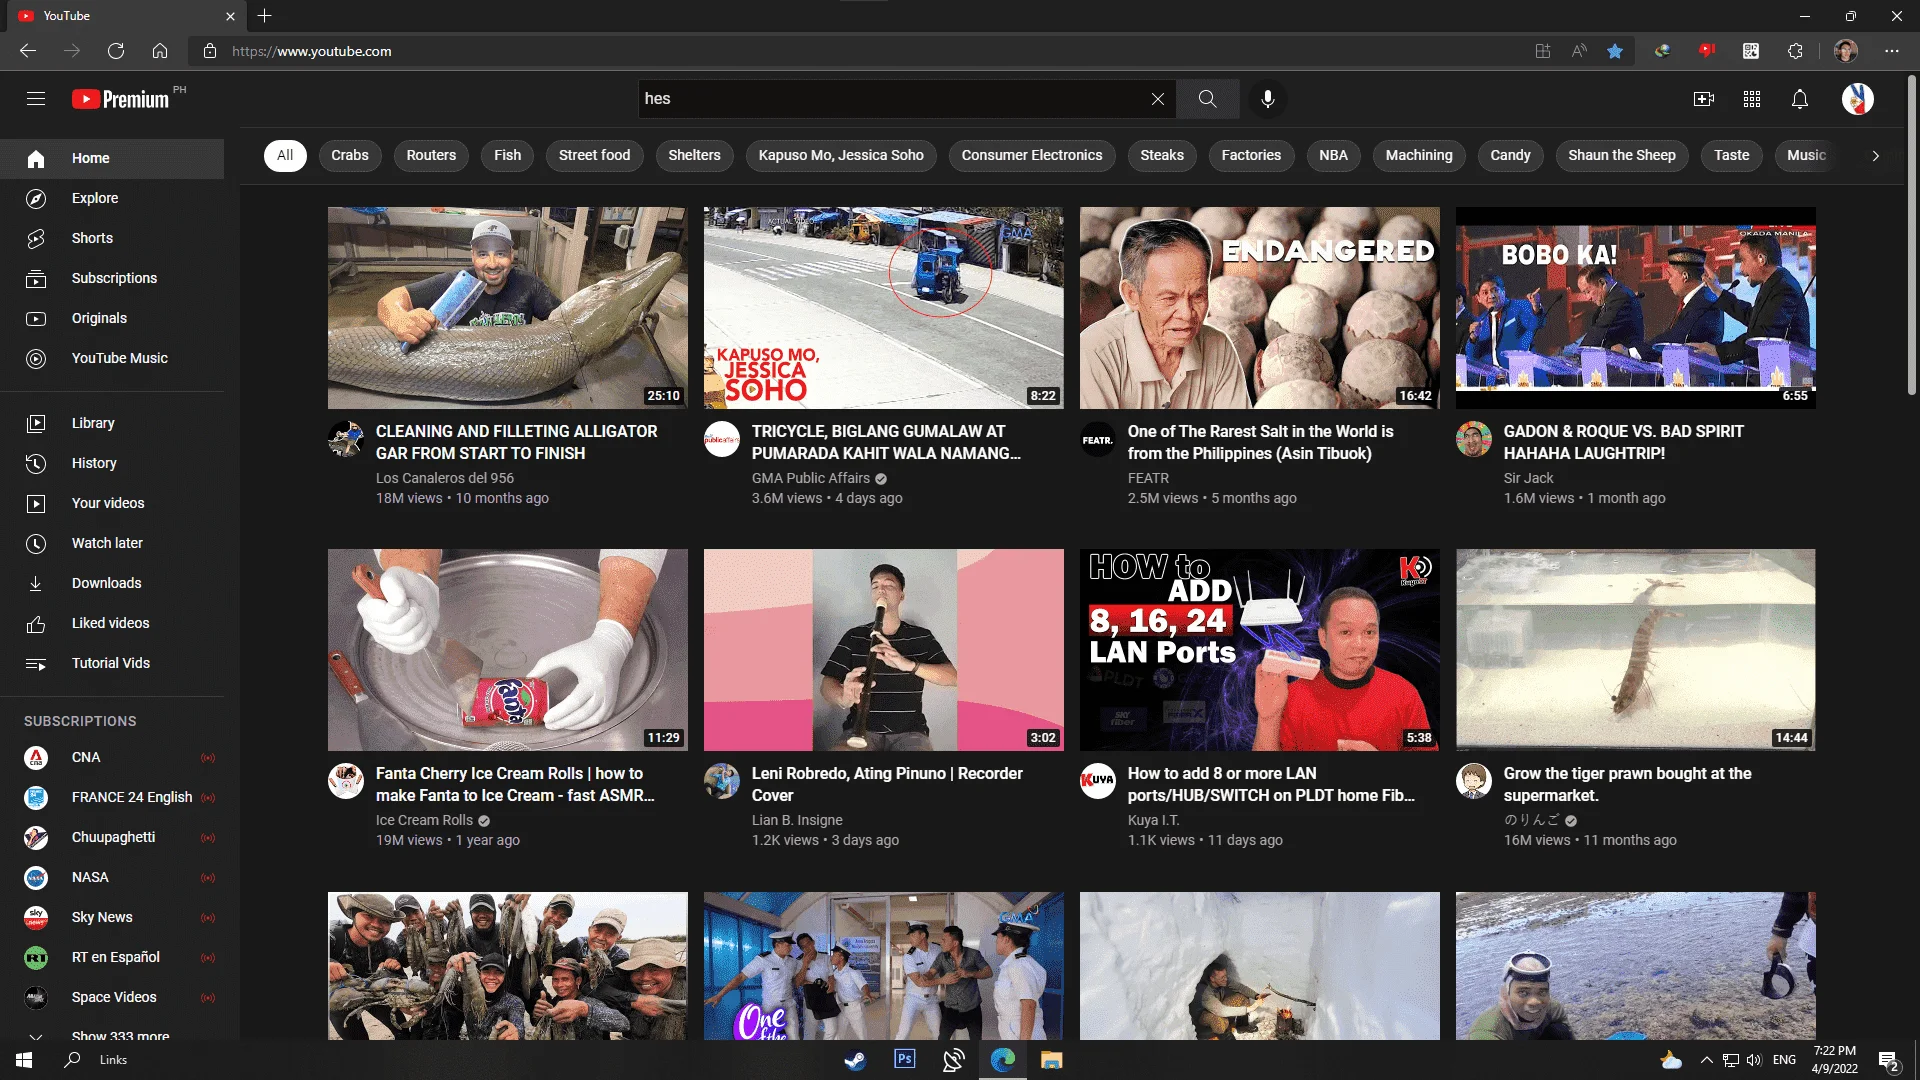
Task: Select Home in the sidebar
Action: [112, 158]
